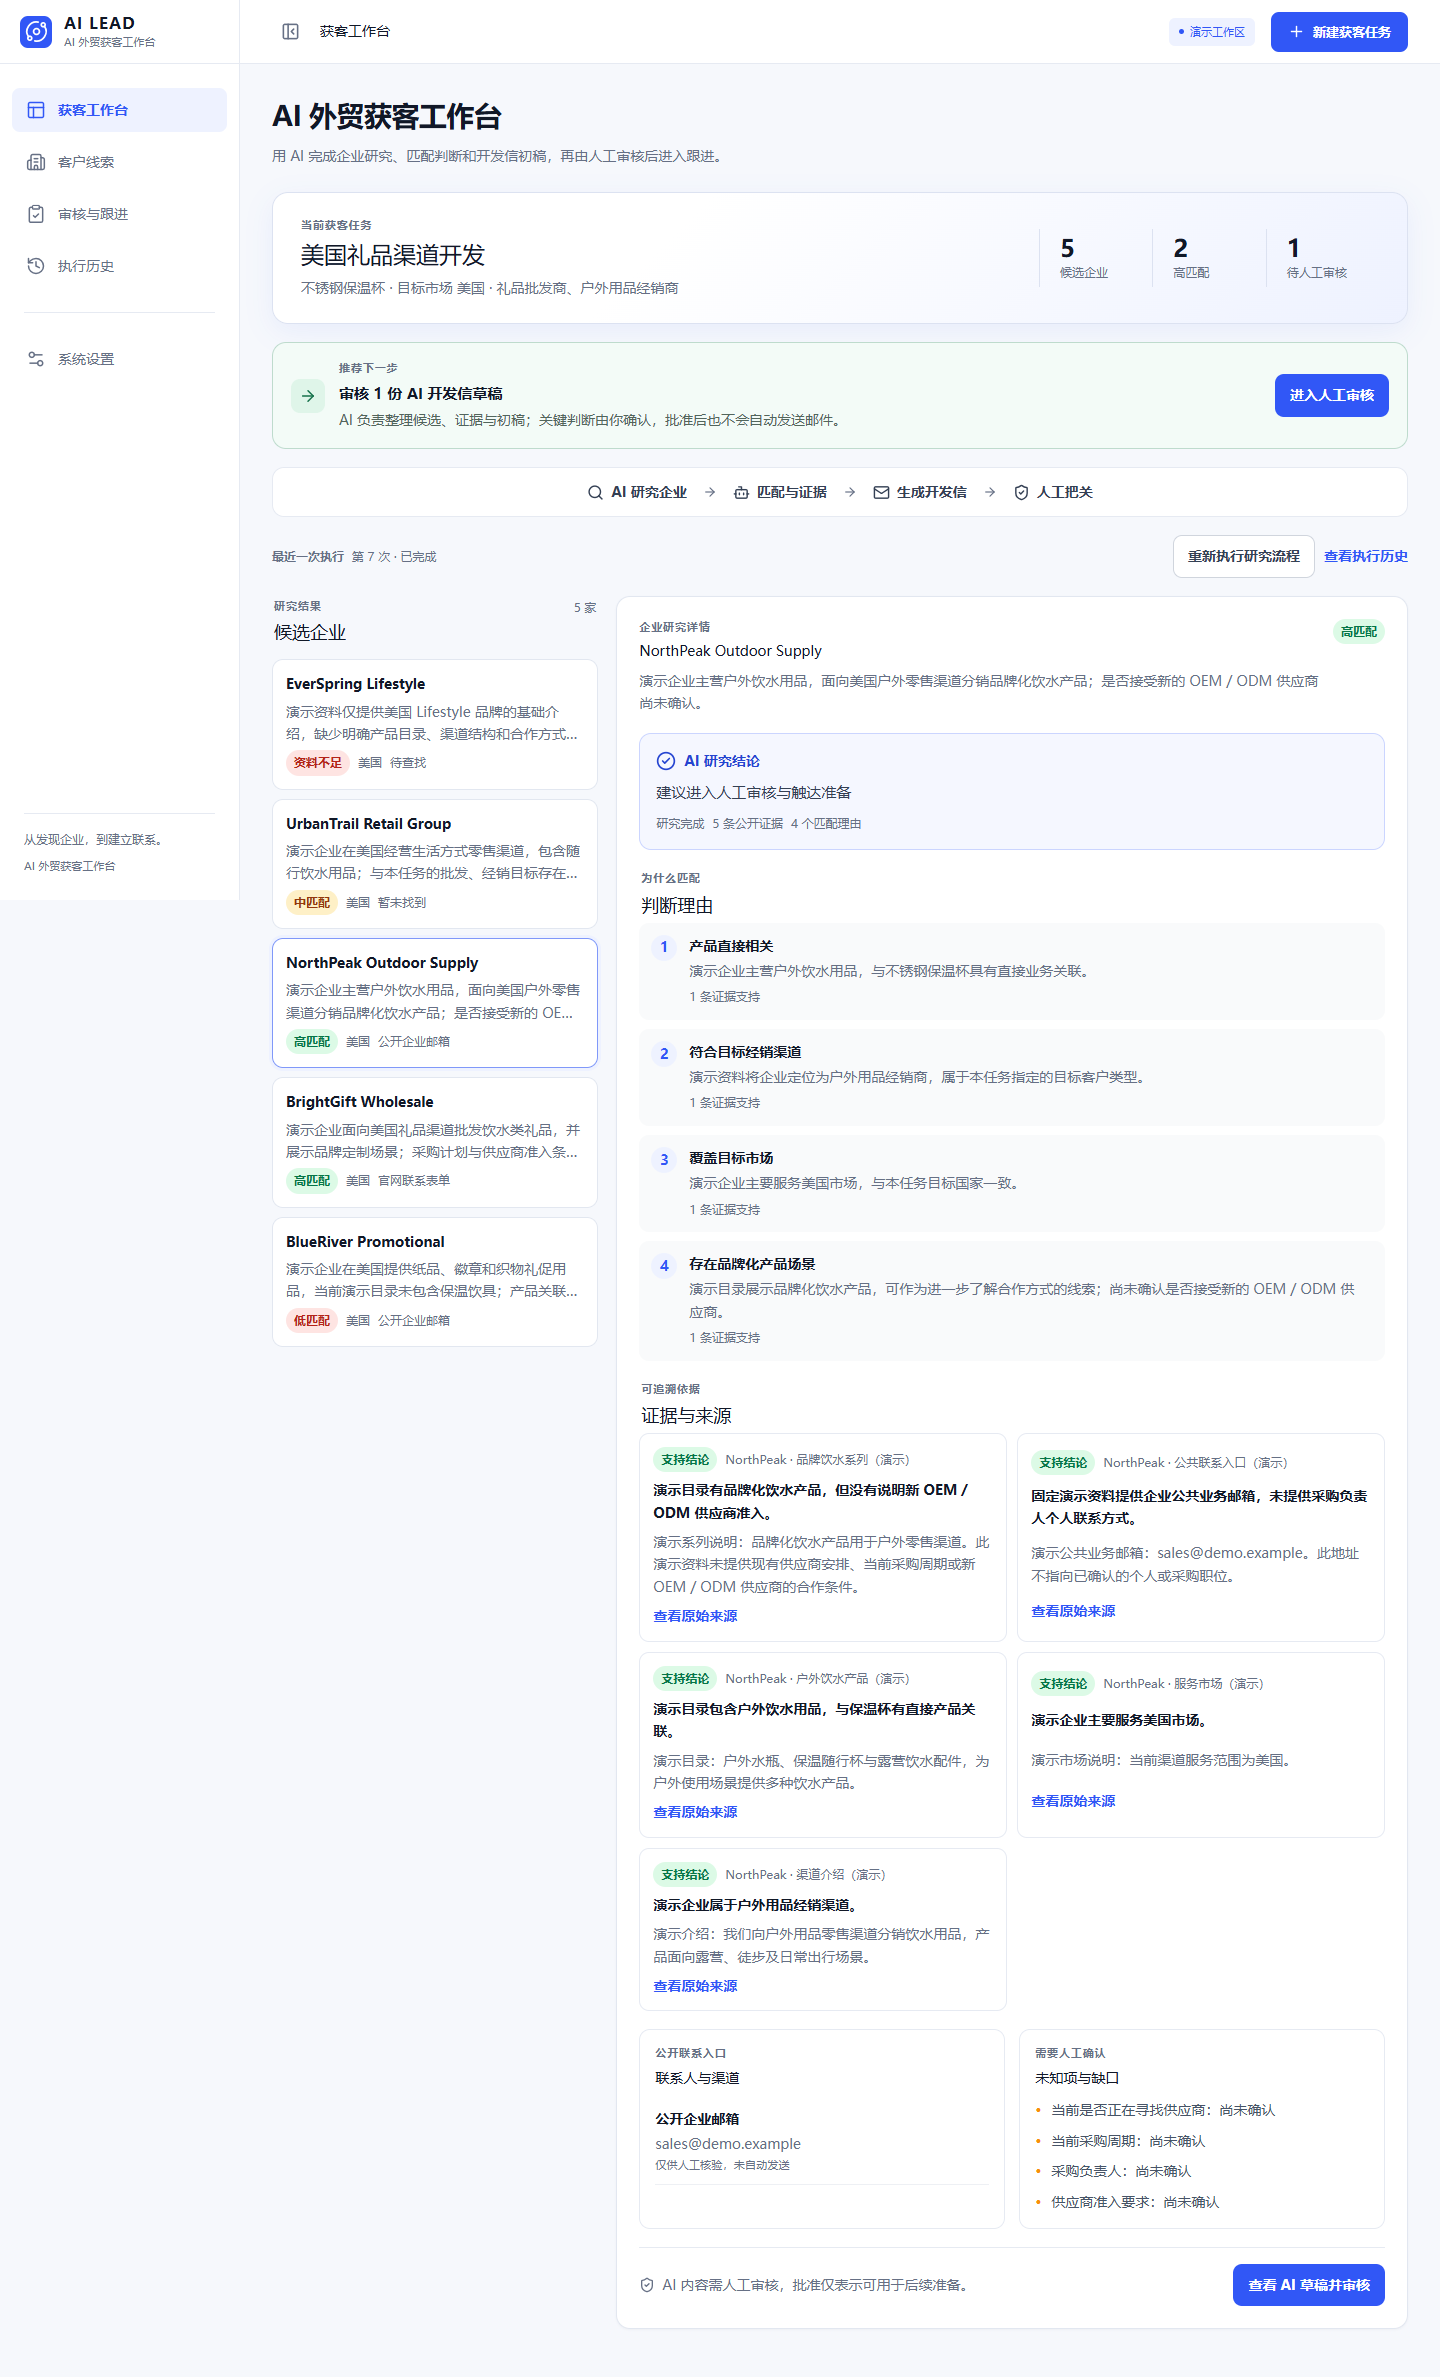Click the 获客工作台 sidebar icon
This screenshot has height=2377, width=1440.
(x=36, y=110)
